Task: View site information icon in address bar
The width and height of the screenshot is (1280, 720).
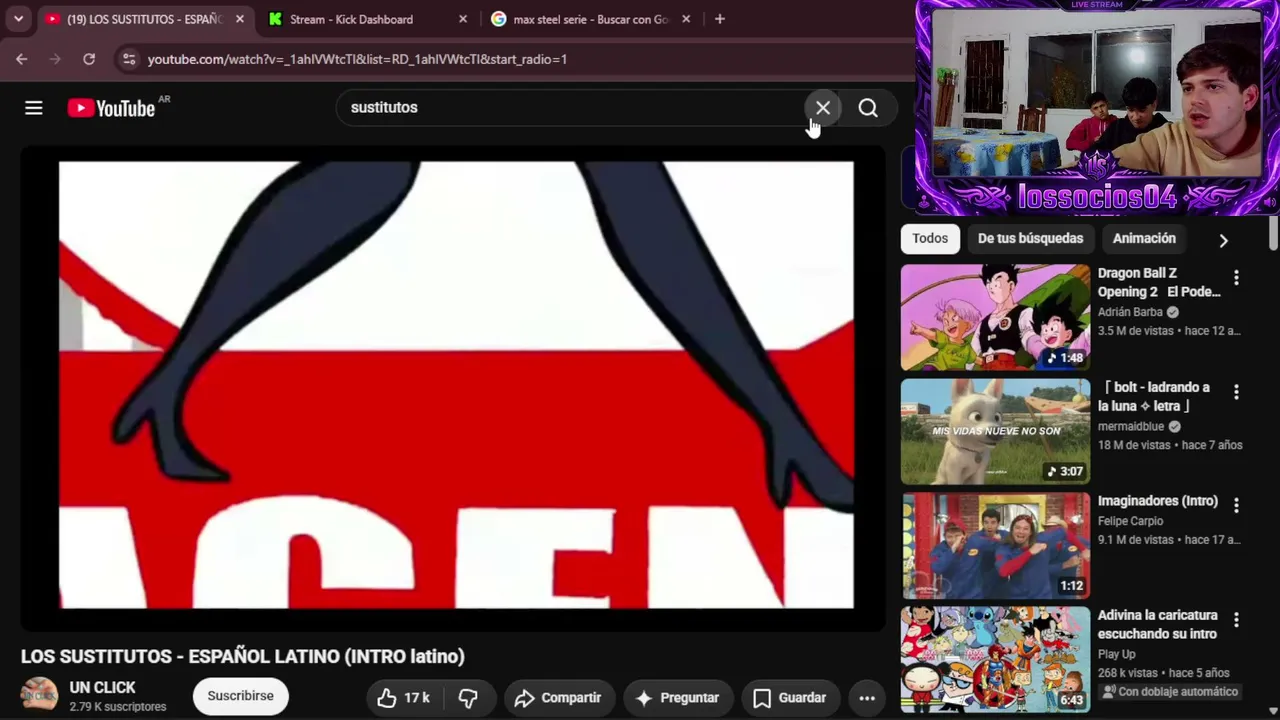Action: [x=128, y=59]
